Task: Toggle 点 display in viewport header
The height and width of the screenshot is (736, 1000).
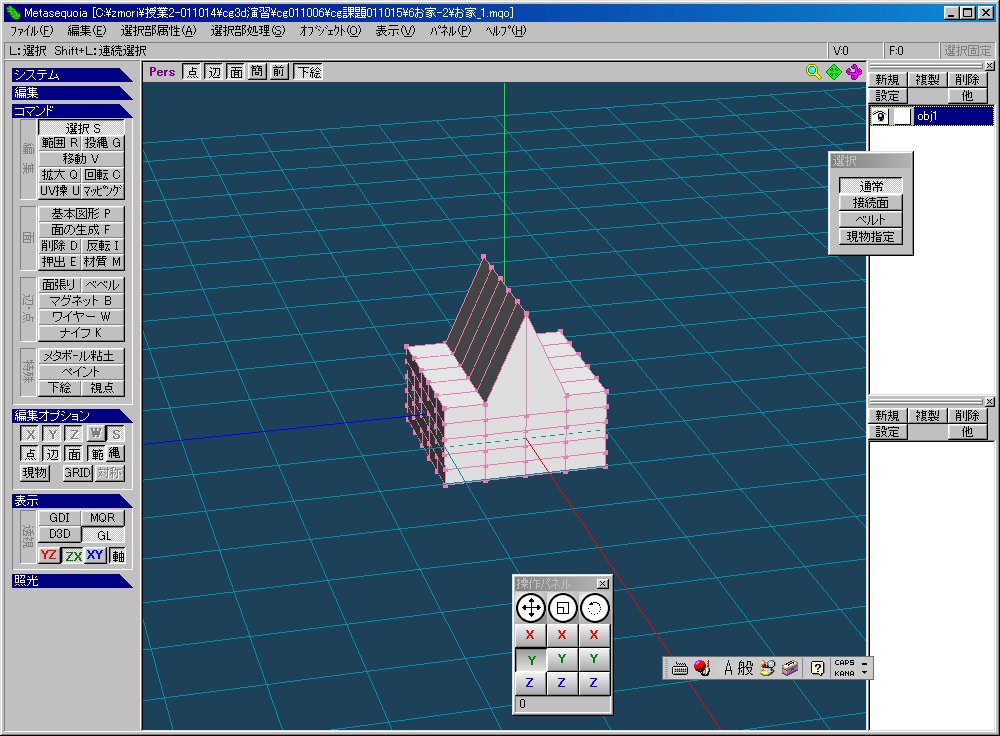Action: pos(192,72)
